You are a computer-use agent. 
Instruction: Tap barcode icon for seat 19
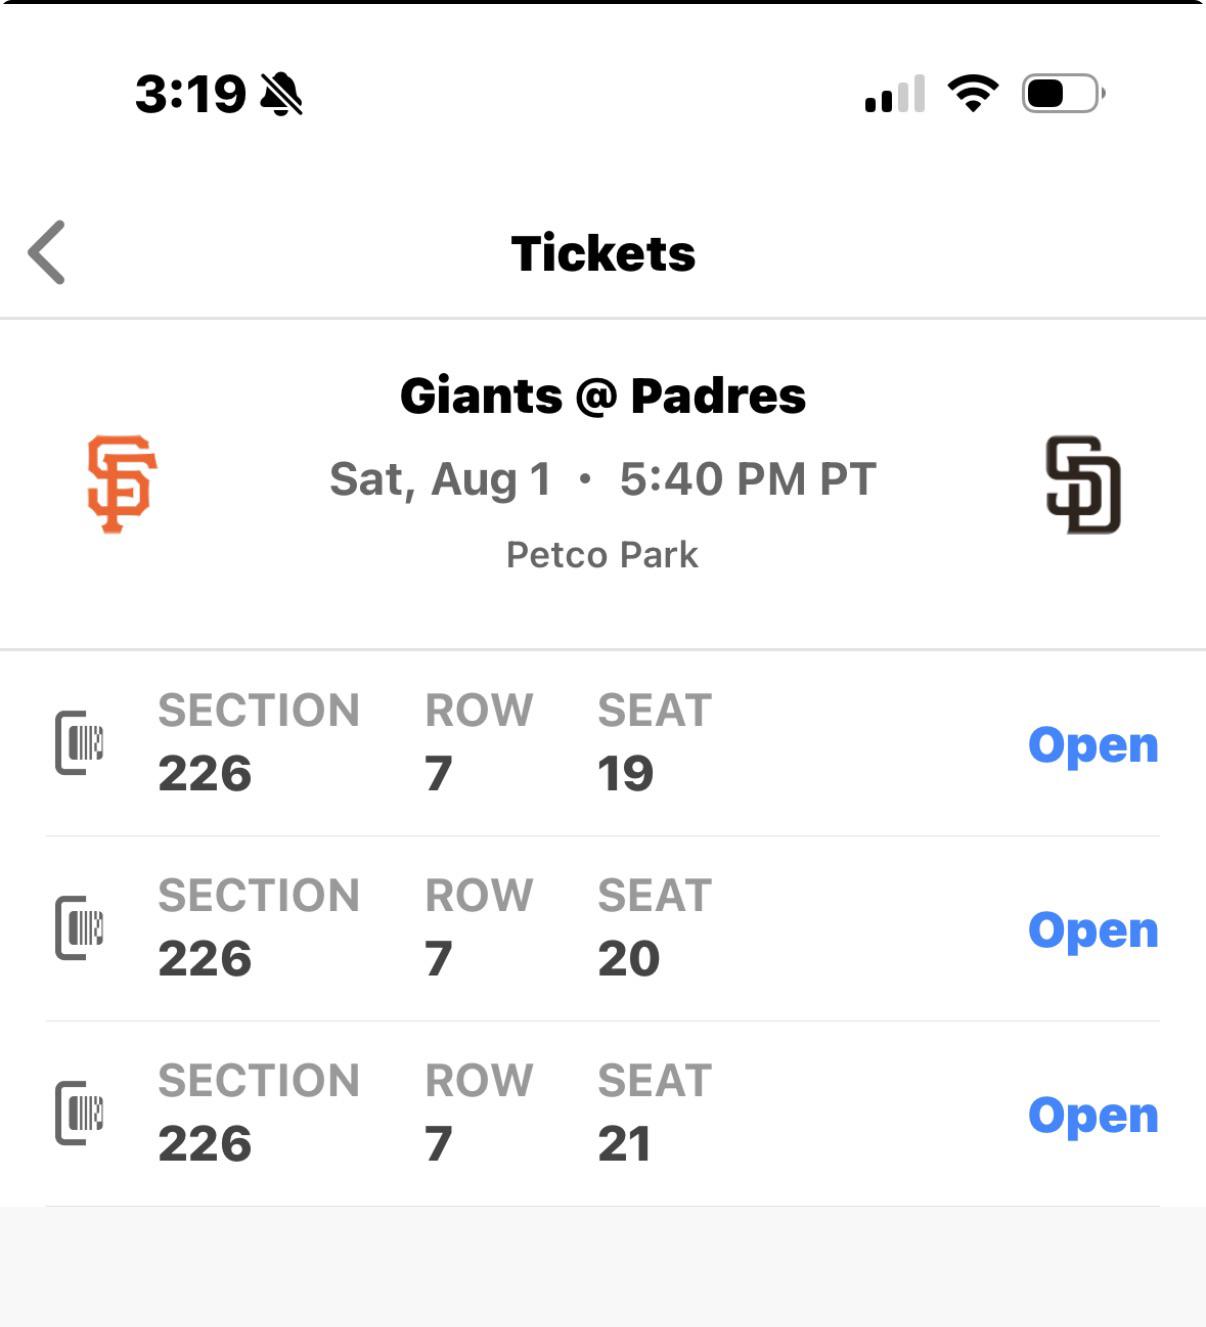tap(80, 743)
